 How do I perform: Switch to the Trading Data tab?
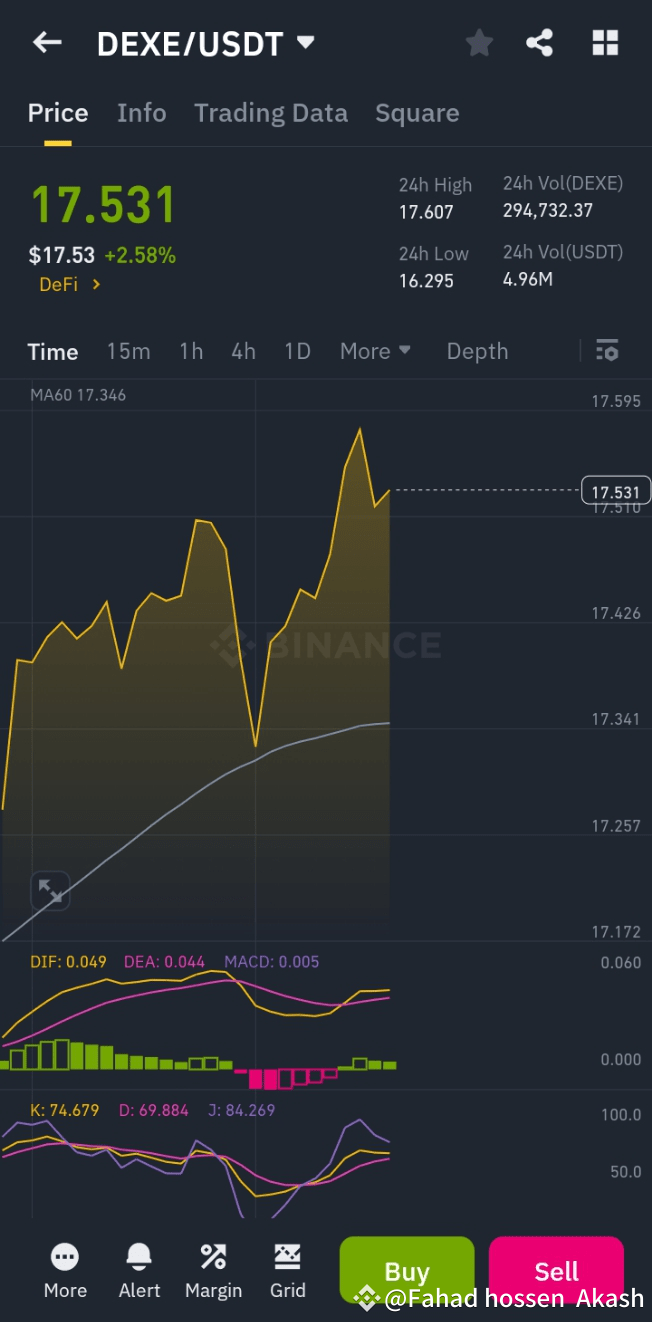click(271, 113)
